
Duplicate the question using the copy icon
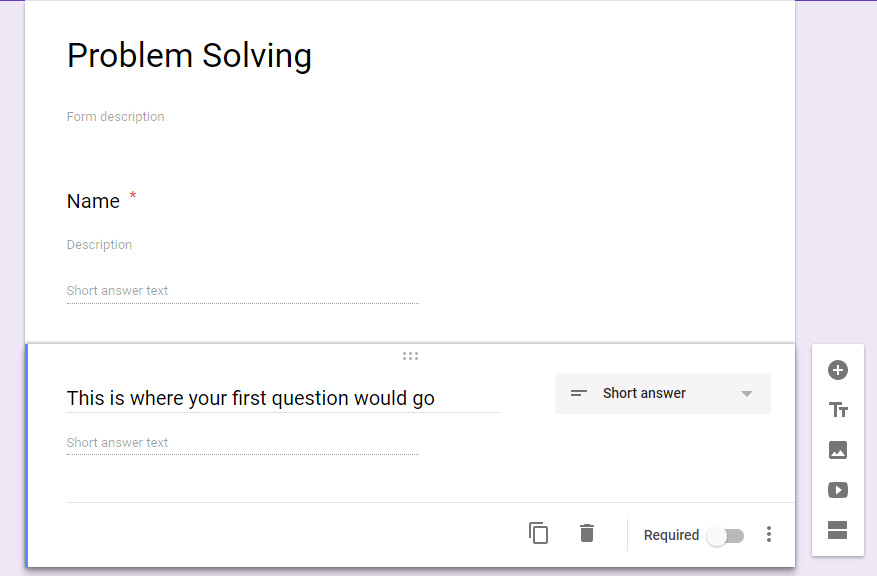(x=539, y=533)
